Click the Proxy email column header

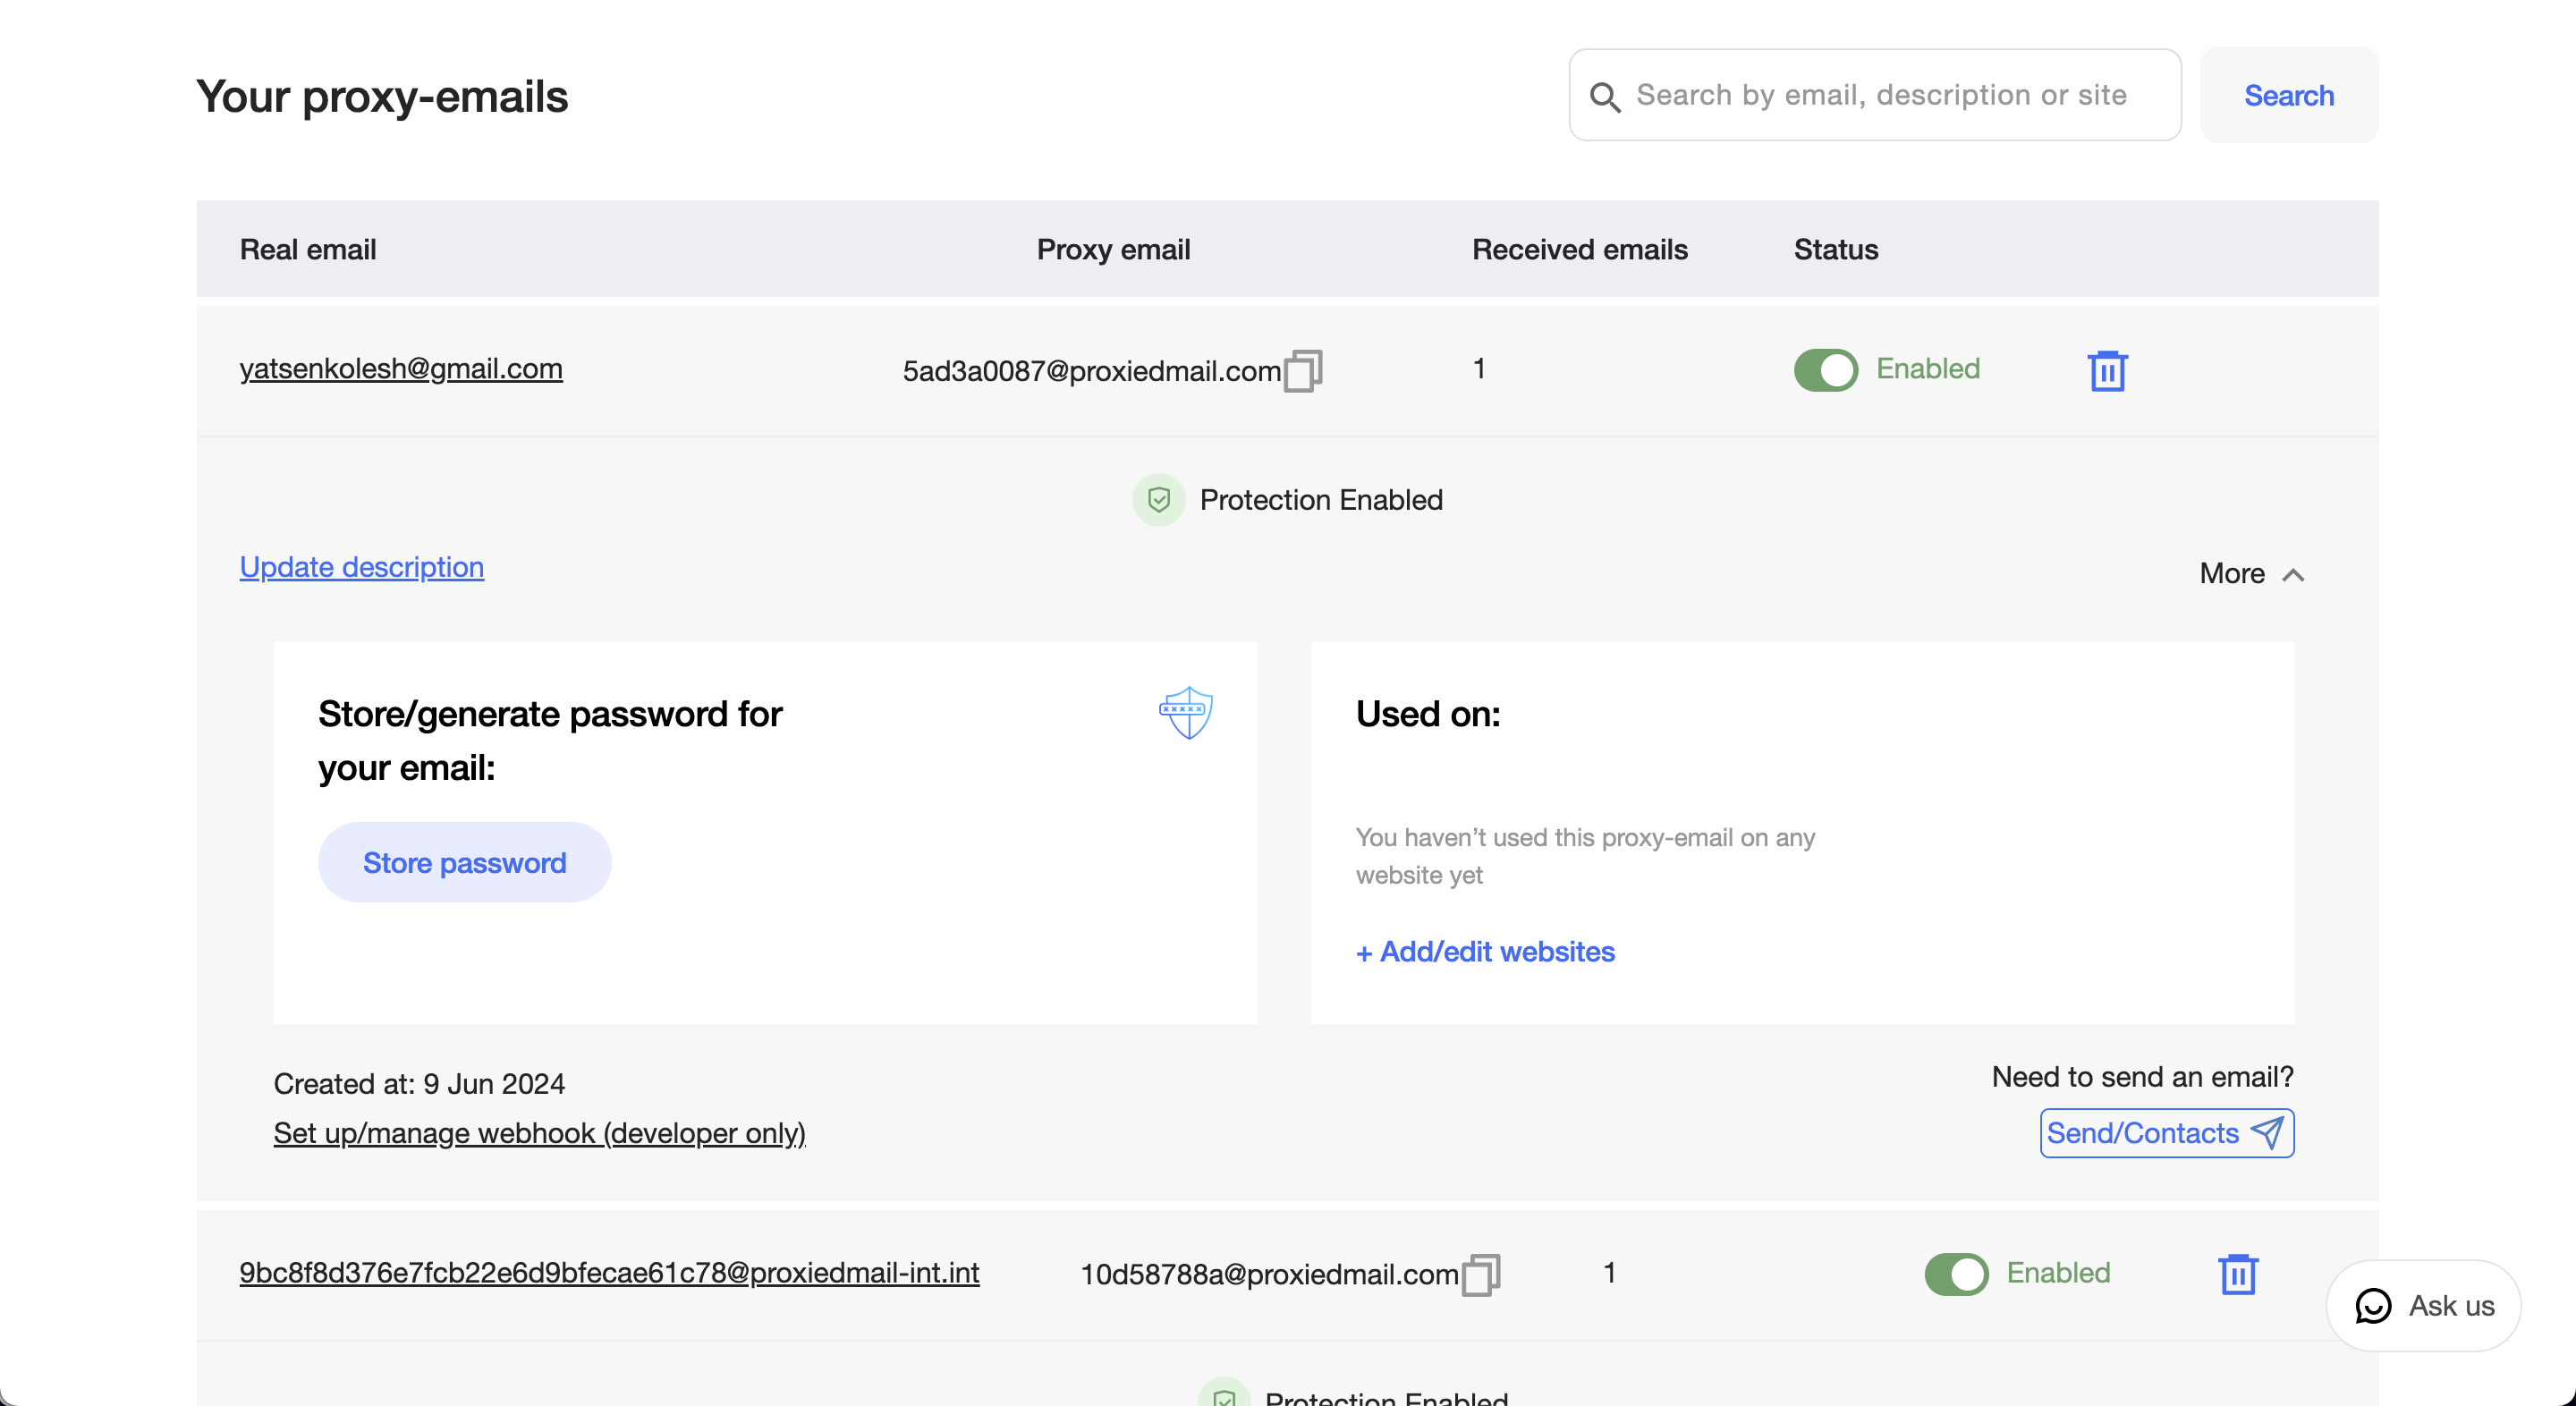[x=1113, y=249]
